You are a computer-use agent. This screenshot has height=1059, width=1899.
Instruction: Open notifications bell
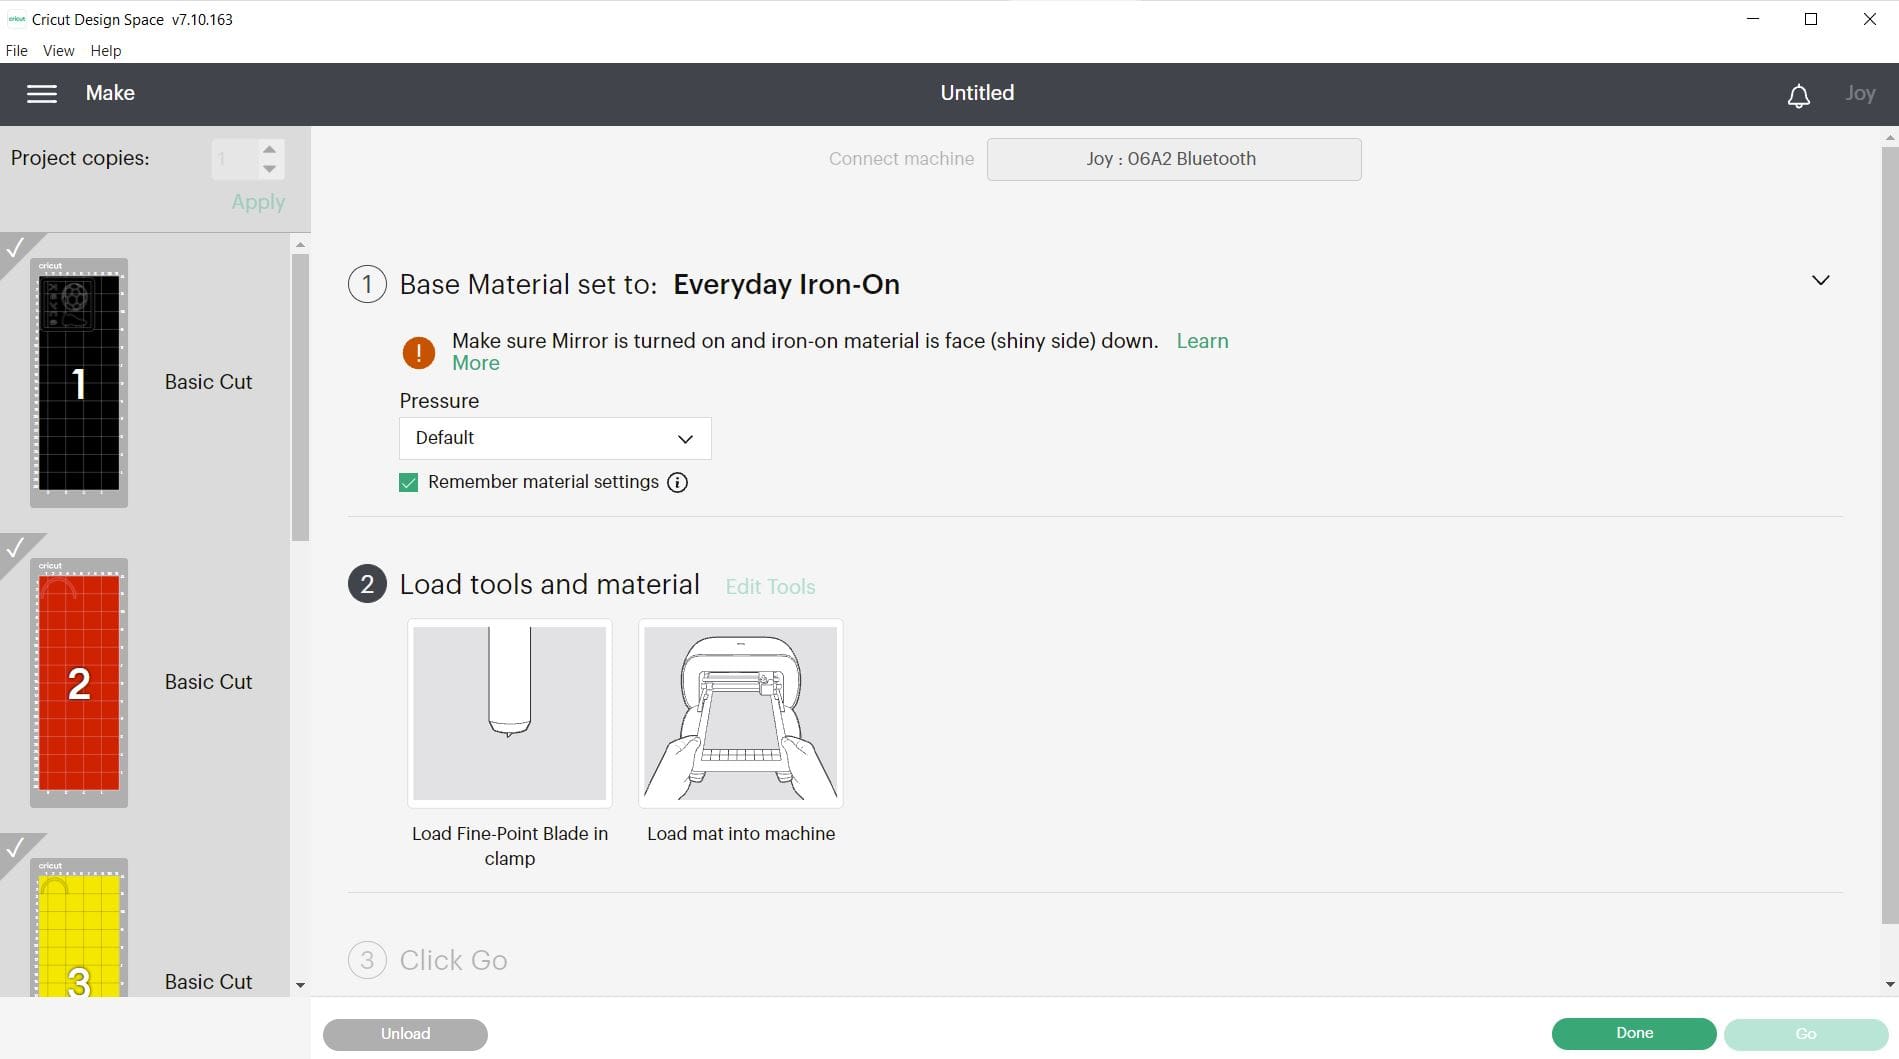pyautogui.click(x=1798, y=95)
